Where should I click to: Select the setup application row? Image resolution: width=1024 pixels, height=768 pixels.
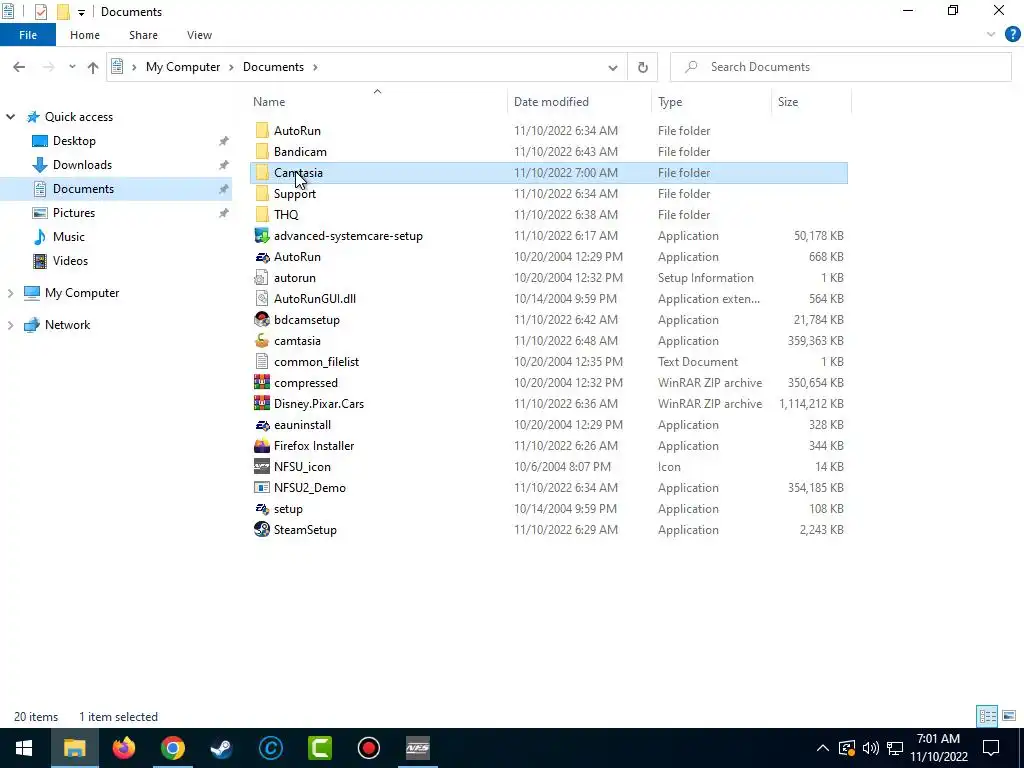549,509
